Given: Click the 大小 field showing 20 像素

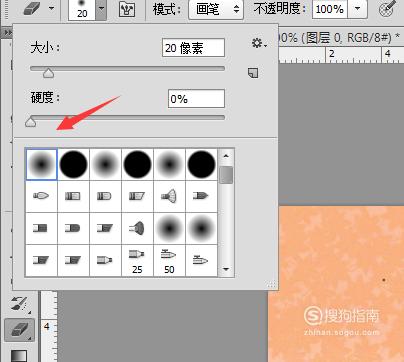Looking at the screenshot, I should [193, 48].
